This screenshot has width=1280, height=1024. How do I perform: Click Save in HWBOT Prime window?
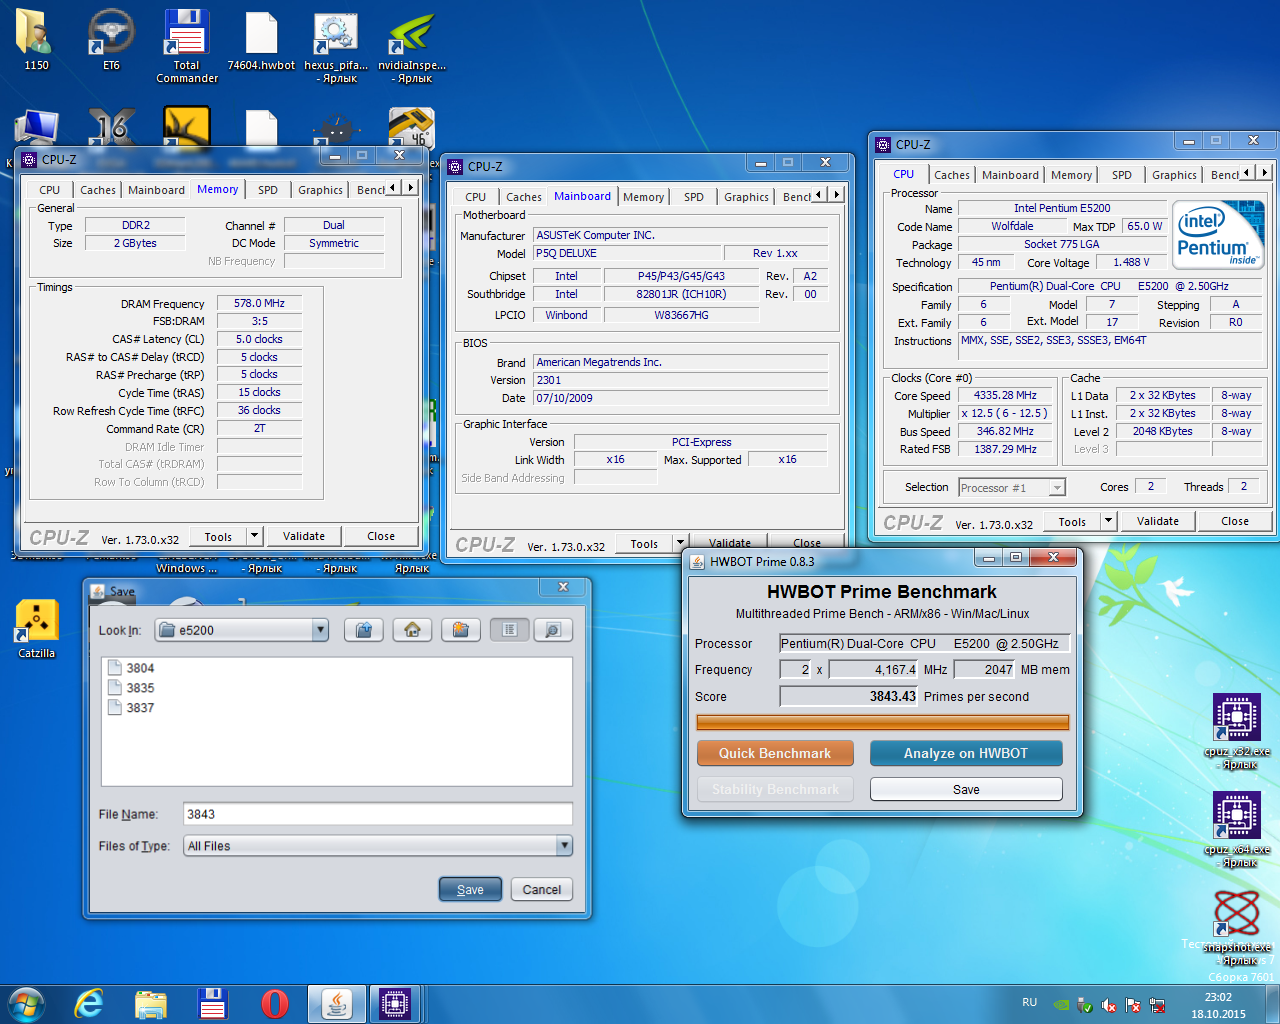[966, 789]
